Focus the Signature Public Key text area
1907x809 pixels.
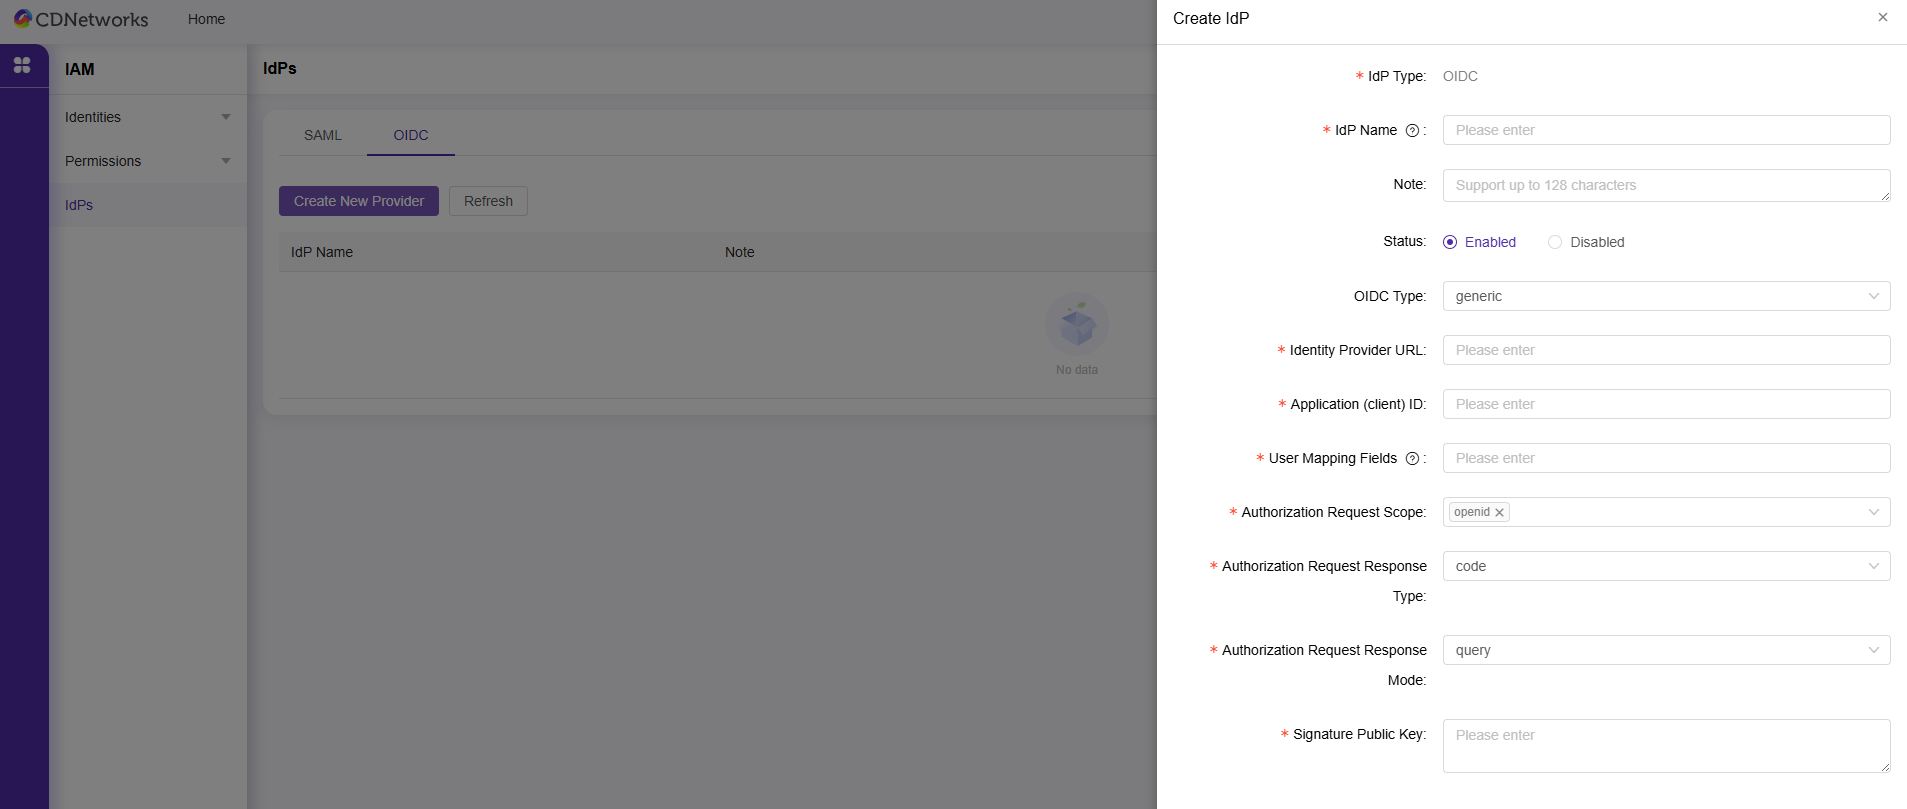[x=1665, y=745]
